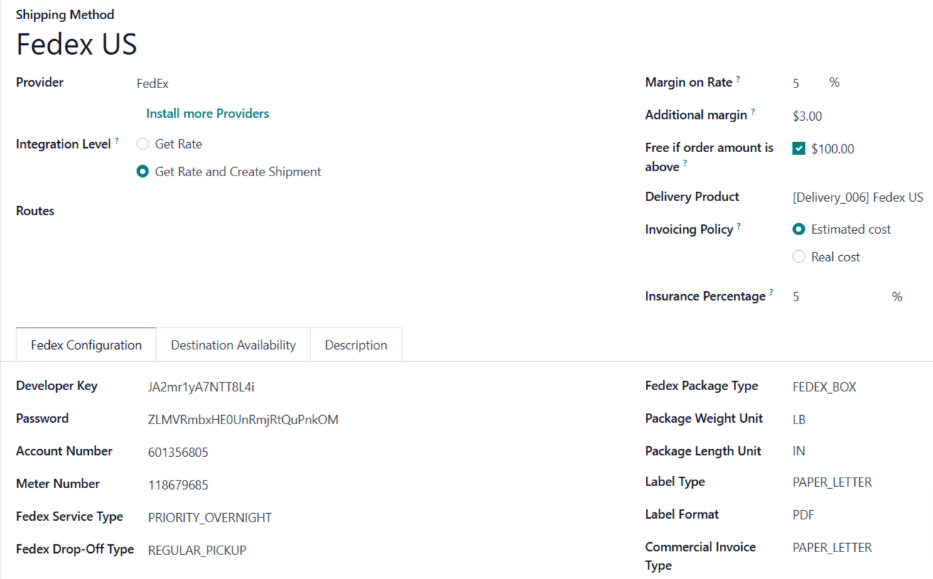This screenshot has width=933, height=579.
Task: Select the Fedex Configuration tab
Action: (85, 344)
